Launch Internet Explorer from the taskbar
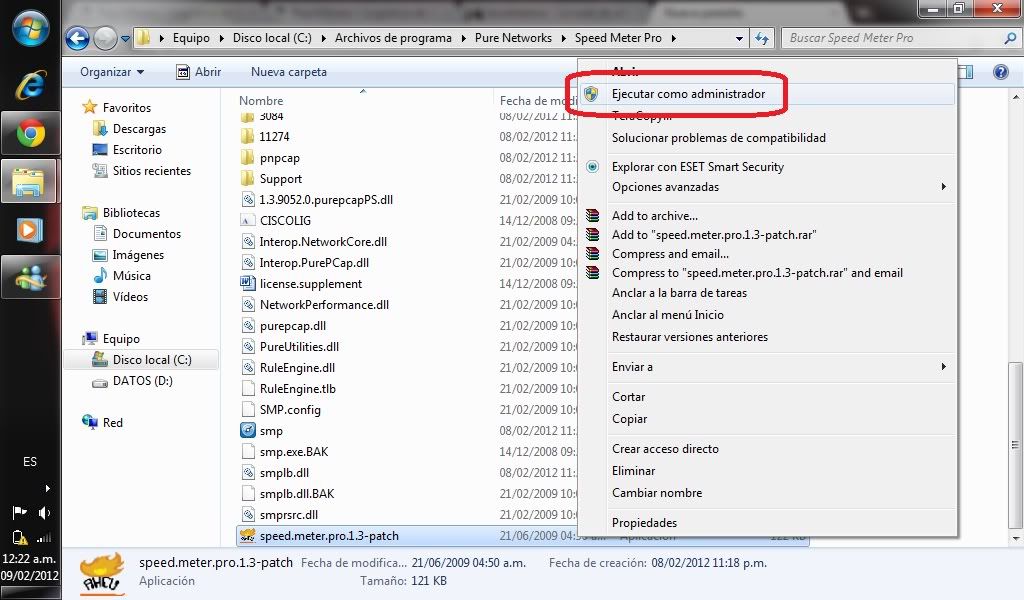The width and height of the screenshot is (1024, 600). point(31,85)
